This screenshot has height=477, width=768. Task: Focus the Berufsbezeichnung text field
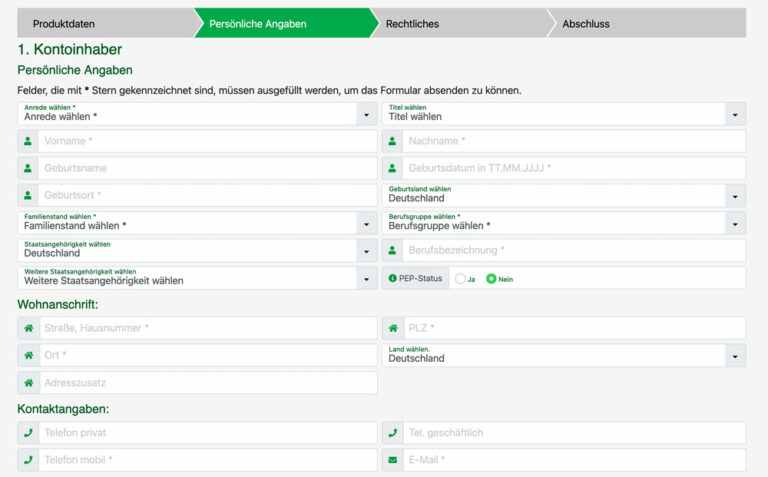(573, 250)
